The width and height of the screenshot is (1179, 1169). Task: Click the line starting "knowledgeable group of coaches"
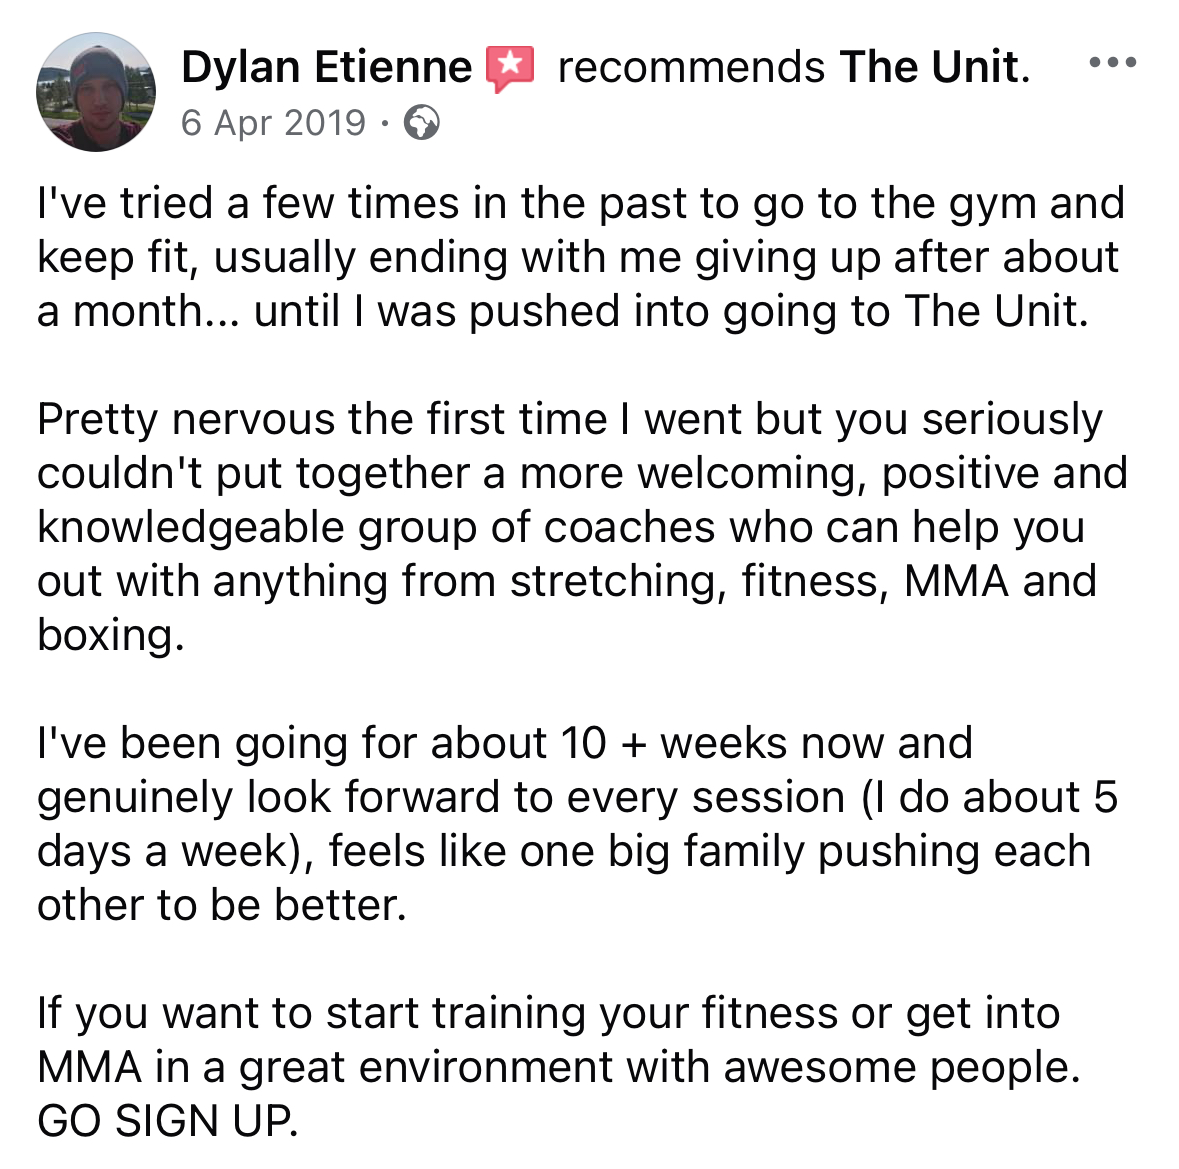560,527
